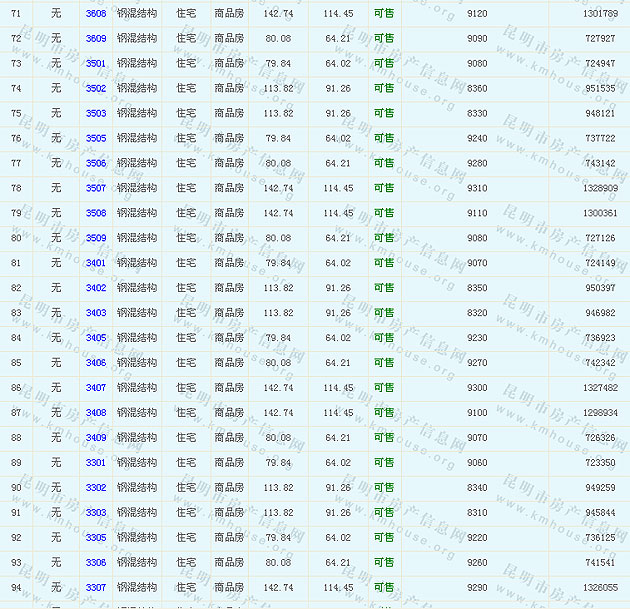630x609 pixels.
Task: Click the 3403 room number
Action: 96,313
